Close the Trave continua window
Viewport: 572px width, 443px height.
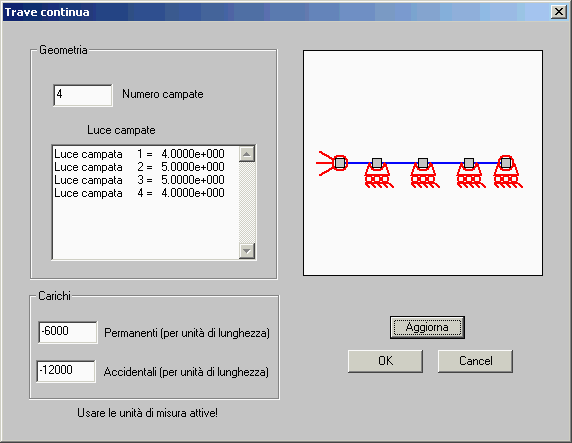559,12
